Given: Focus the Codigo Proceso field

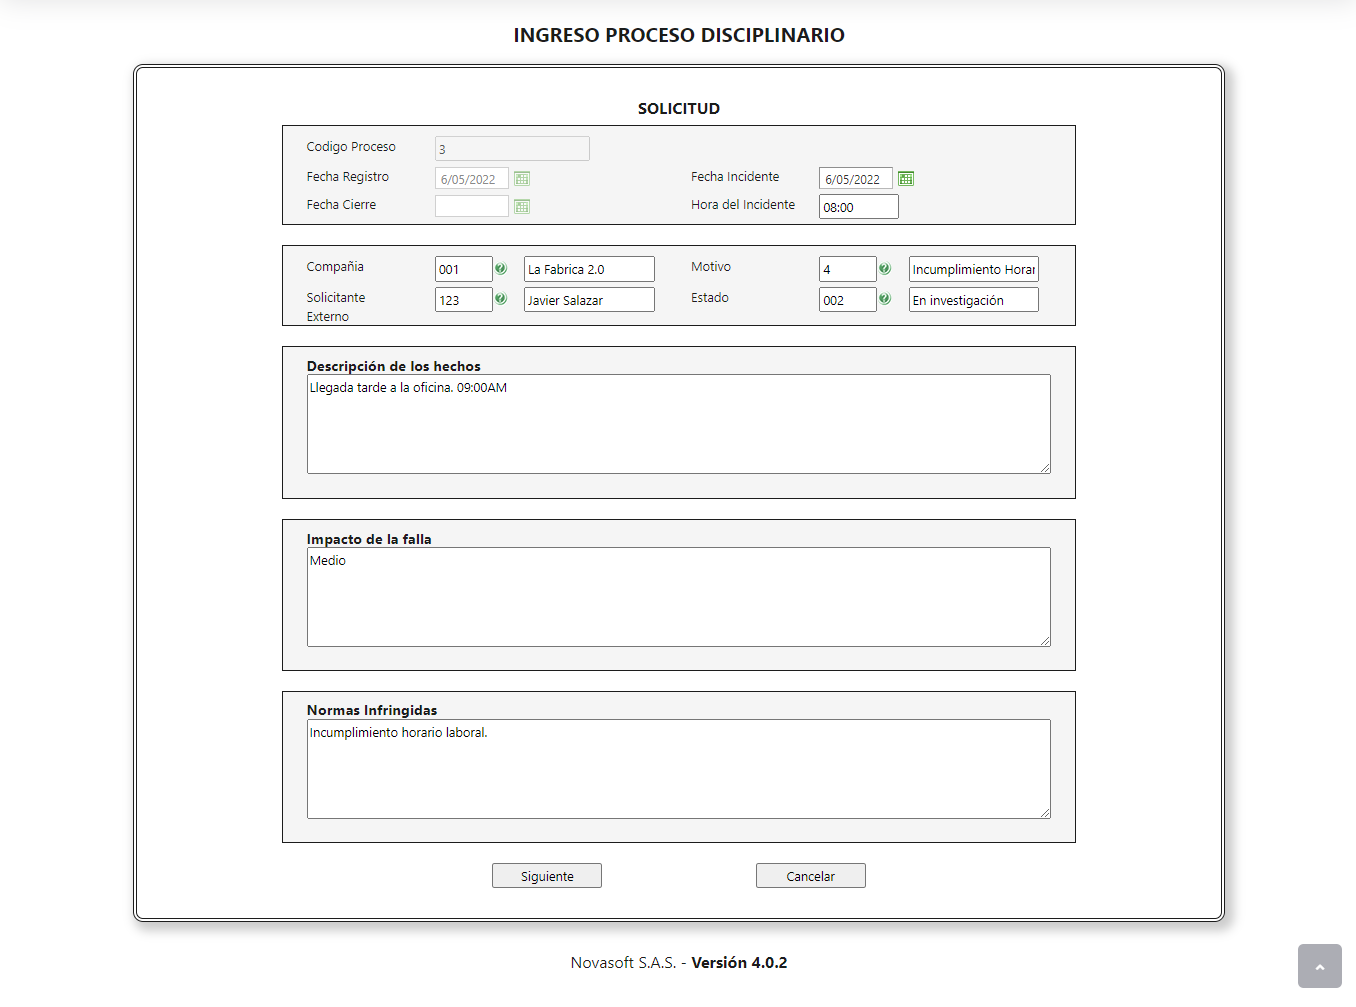Looking at the screenshot, I should point(512,149).
